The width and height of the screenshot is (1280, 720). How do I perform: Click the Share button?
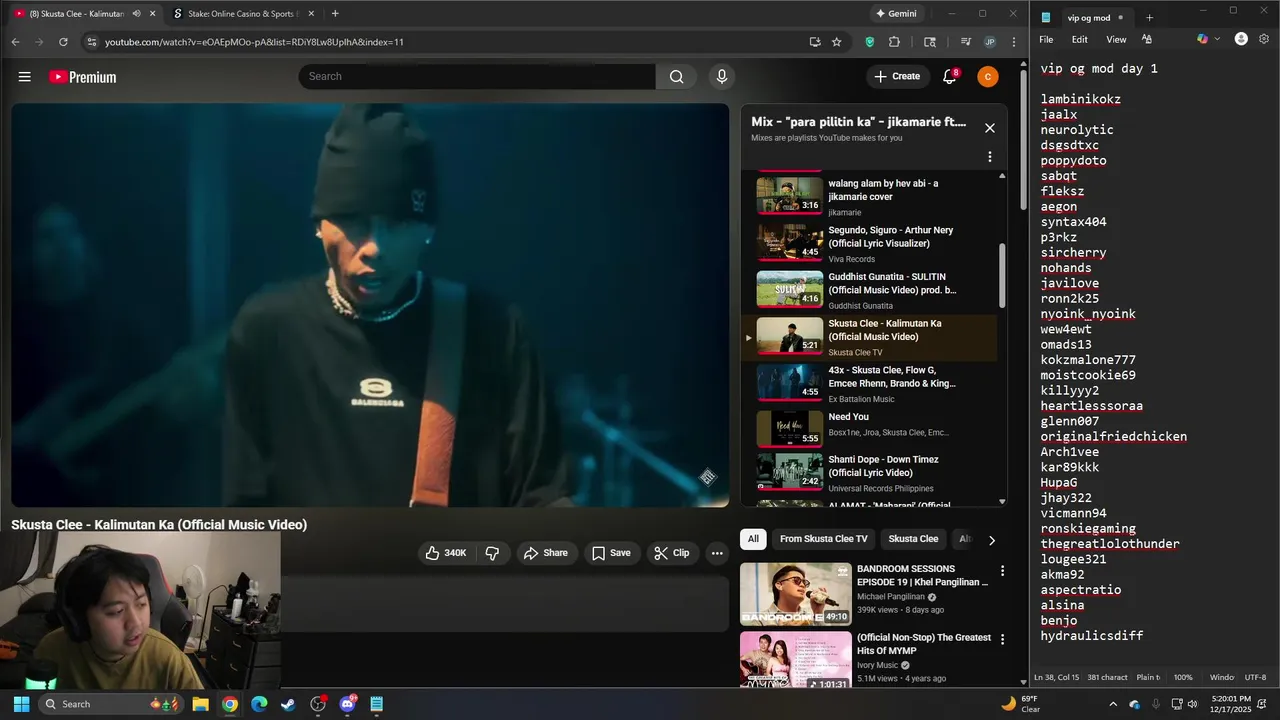pos(546,553)
